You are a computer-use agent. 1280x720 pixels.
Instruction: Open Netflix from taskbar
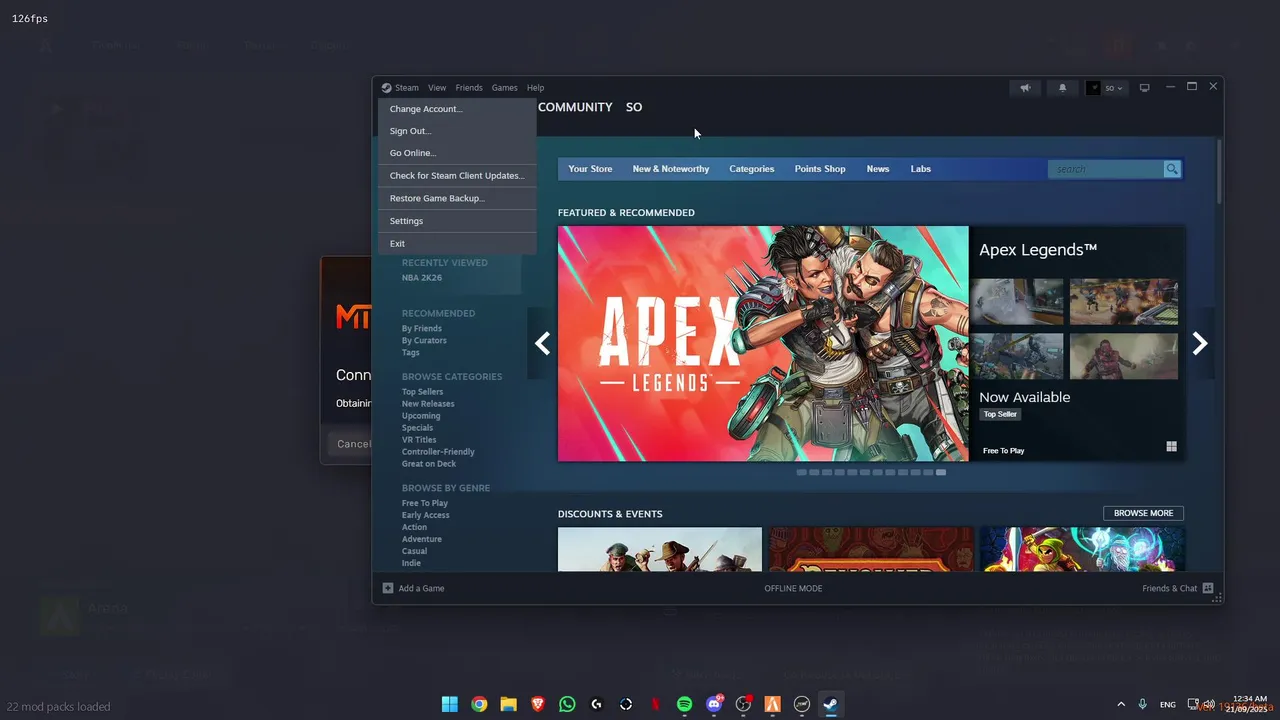pos(655,704)
